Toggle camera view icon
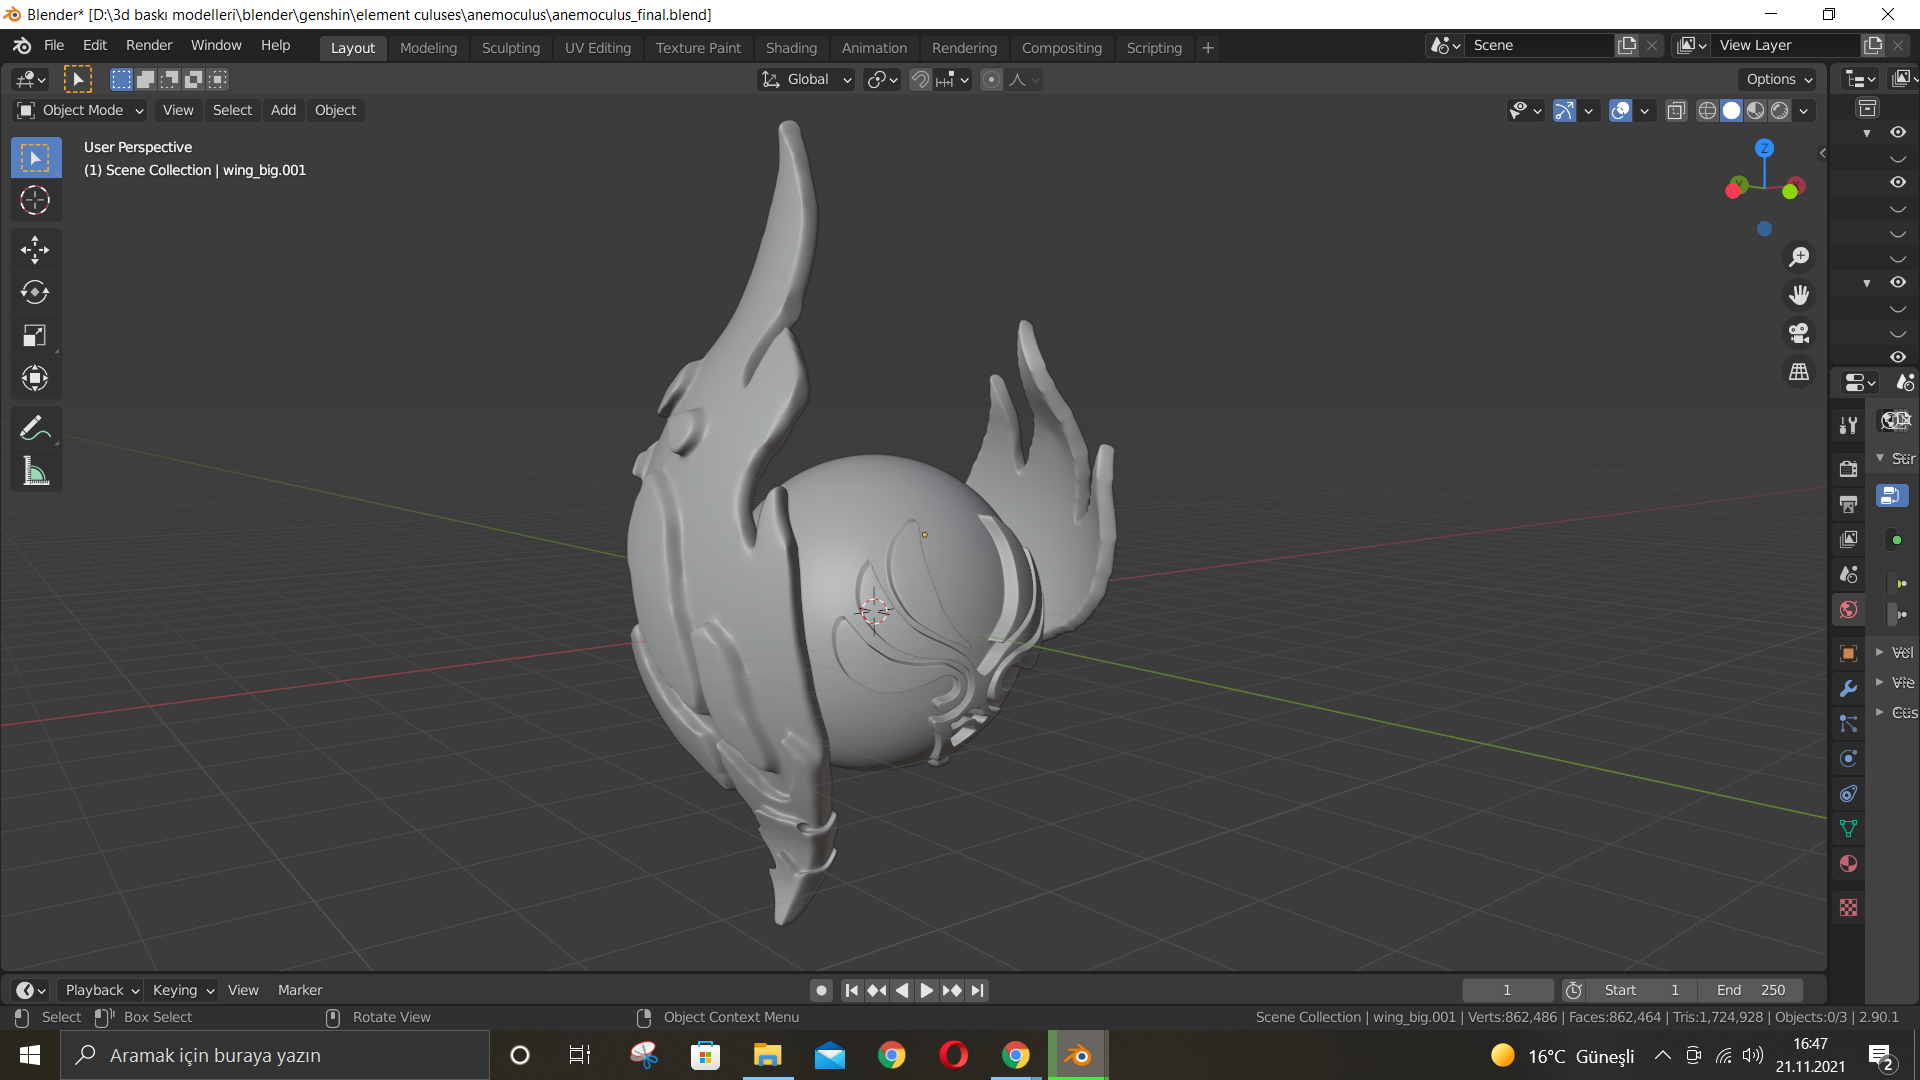 pyautogui.click(x=1799, y=333)
